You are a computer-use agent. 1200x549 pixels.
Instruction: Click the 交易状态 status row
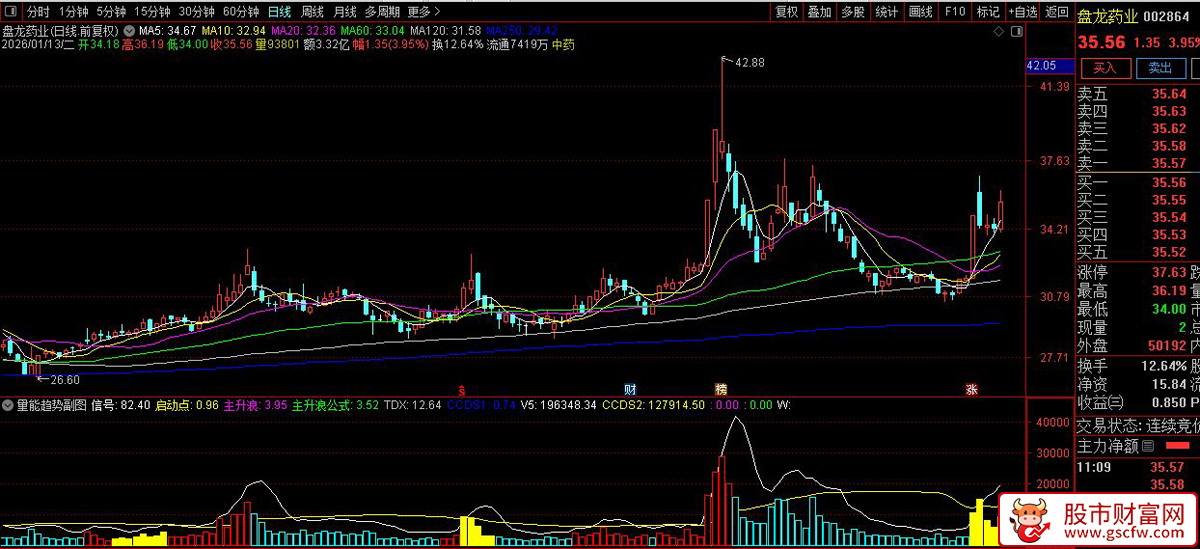click(x=1138, y=426)
